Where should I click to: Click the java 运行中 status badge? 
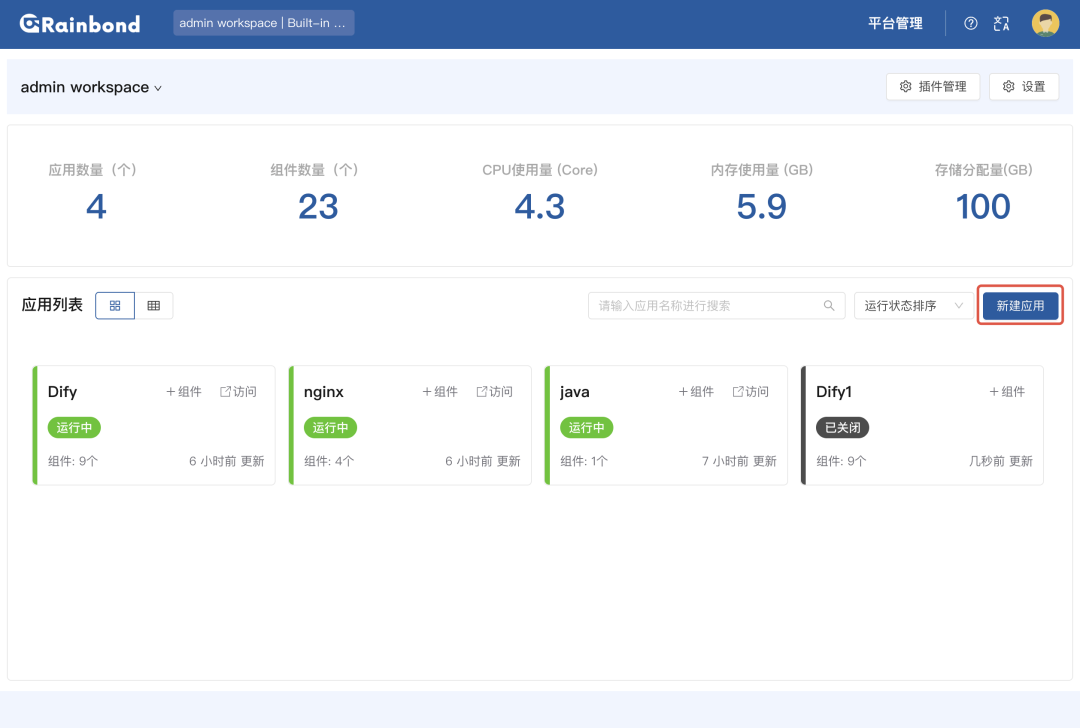pyautogui.click(x=587, y=428)
